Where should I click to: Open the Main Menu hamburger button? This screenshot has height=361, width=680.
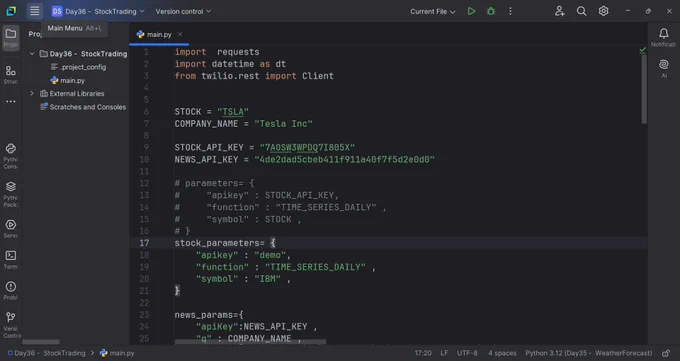click(34, 11)
